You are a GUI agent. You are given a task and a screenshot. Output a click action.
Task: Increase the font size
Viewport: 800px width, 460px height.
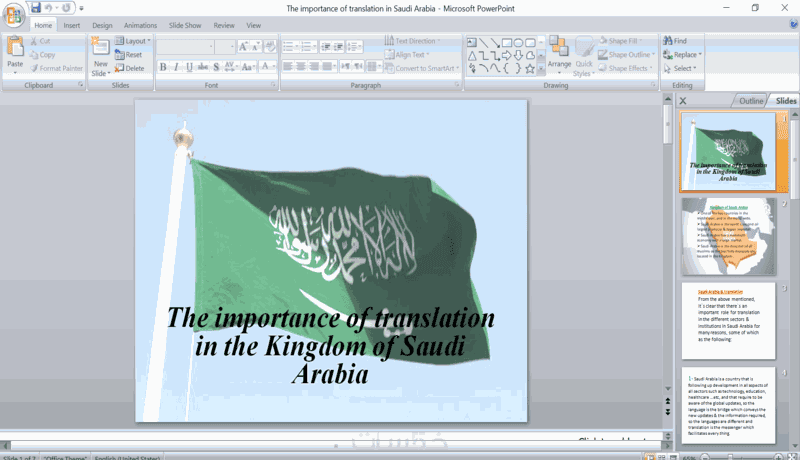click(x=243, y=47)
